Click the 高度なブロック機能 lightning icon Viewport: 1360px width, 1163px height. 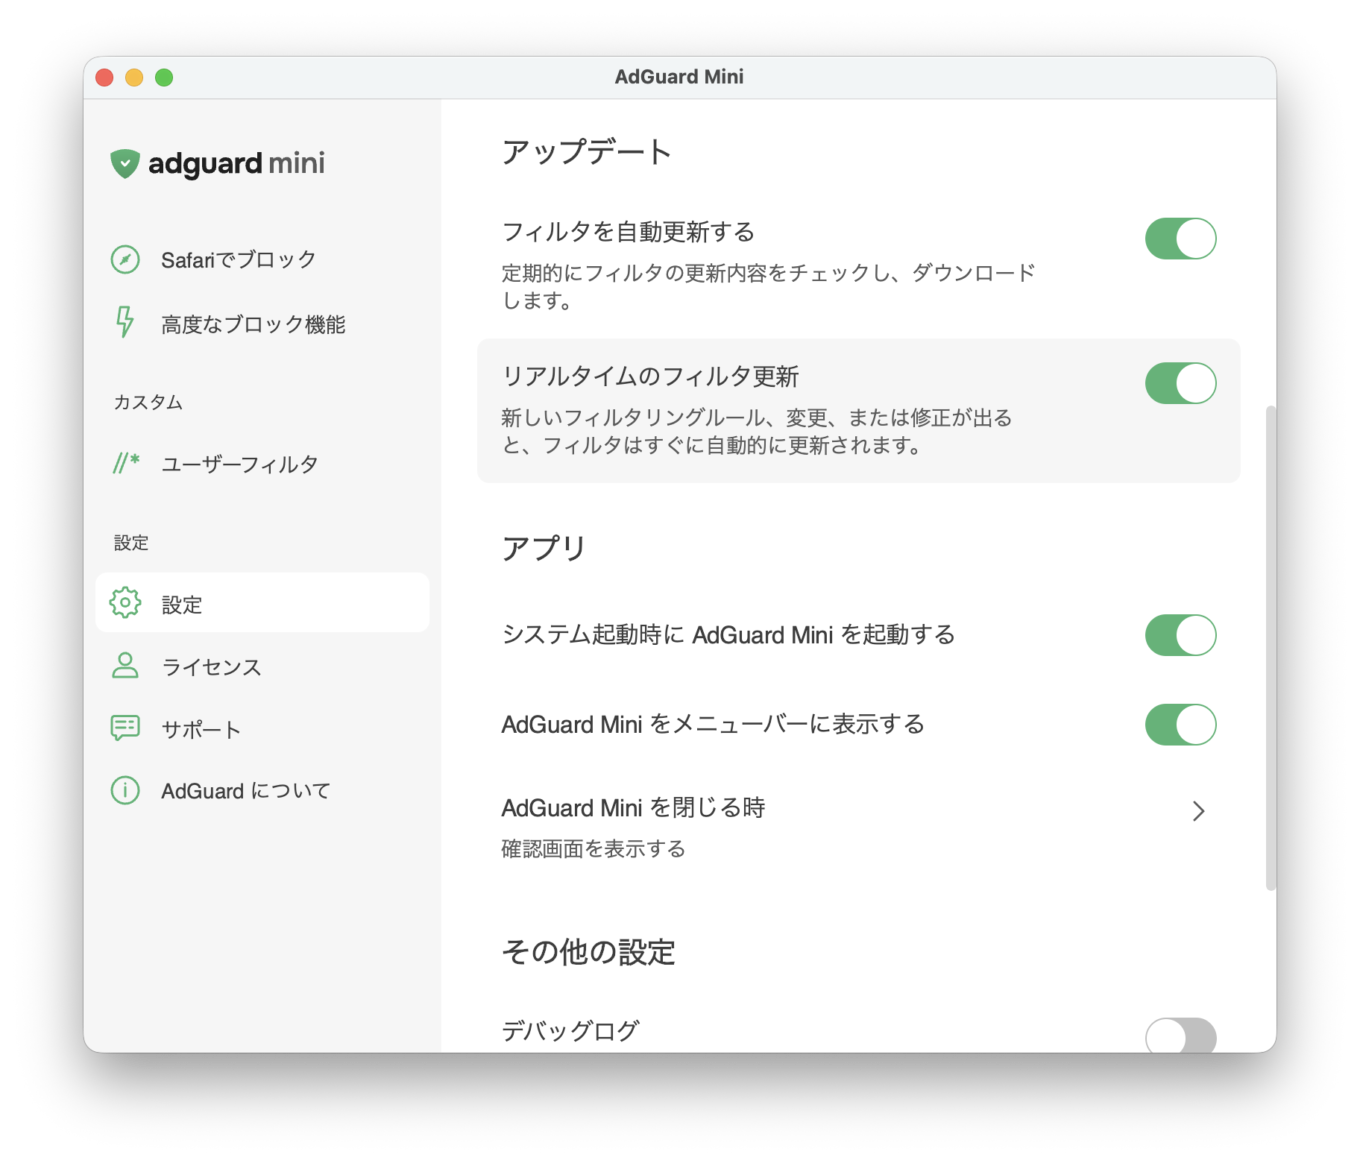[124, 323]
